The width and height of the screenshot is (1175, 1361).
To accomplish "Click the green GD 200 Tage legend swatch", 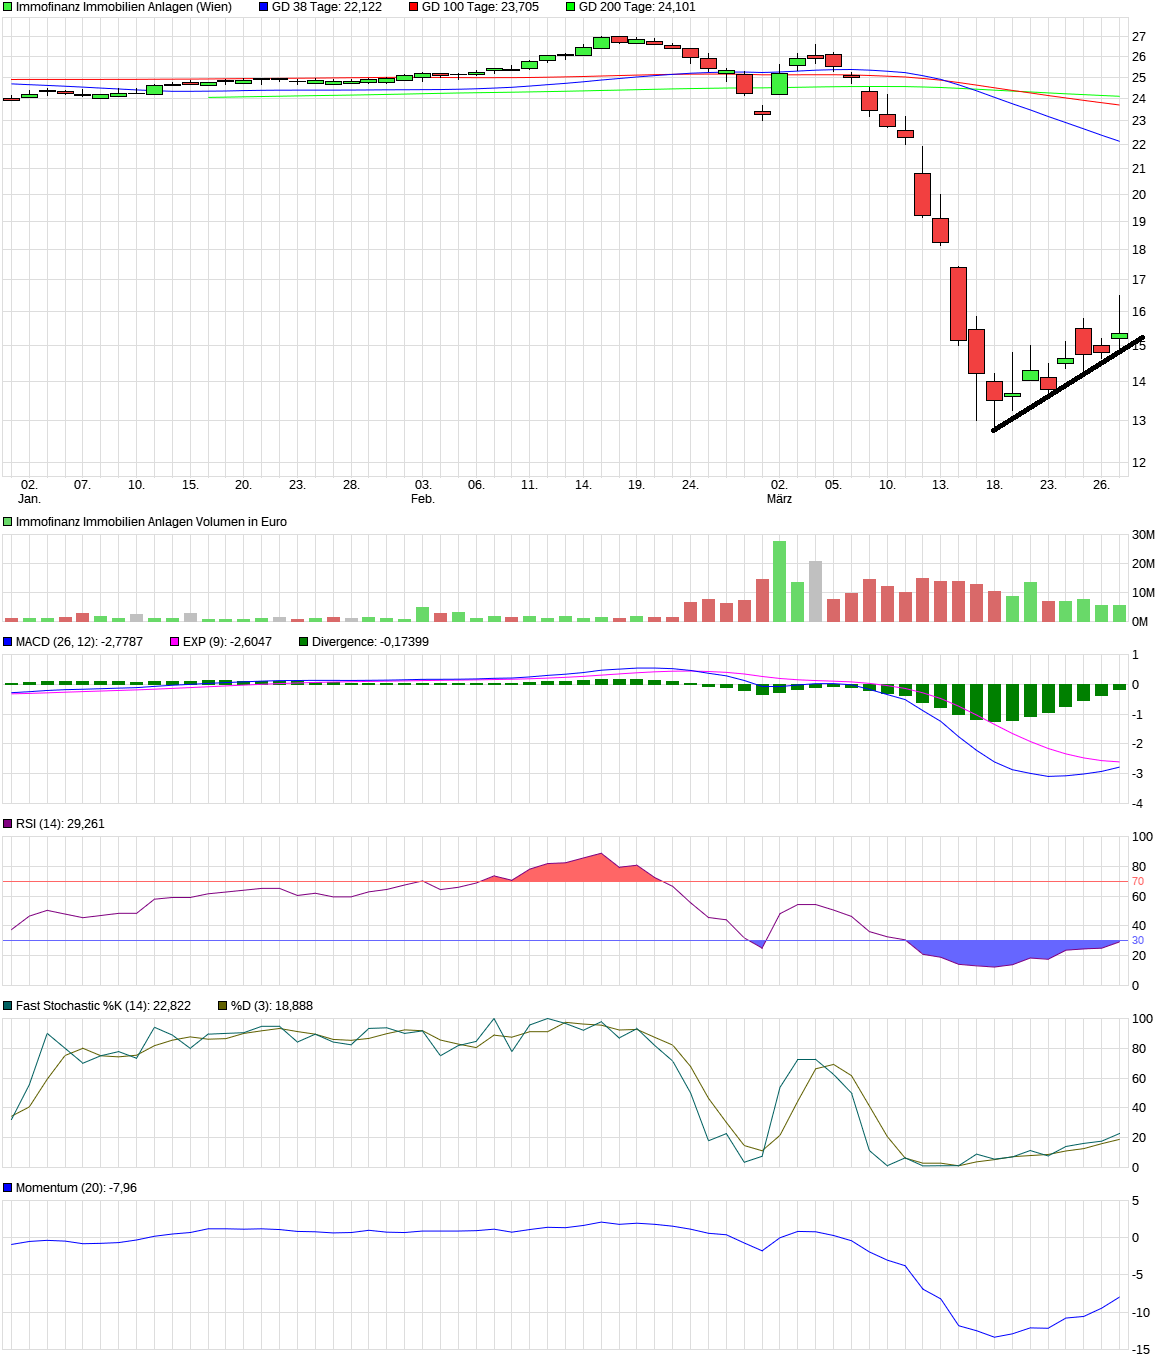I will point(571,7).
